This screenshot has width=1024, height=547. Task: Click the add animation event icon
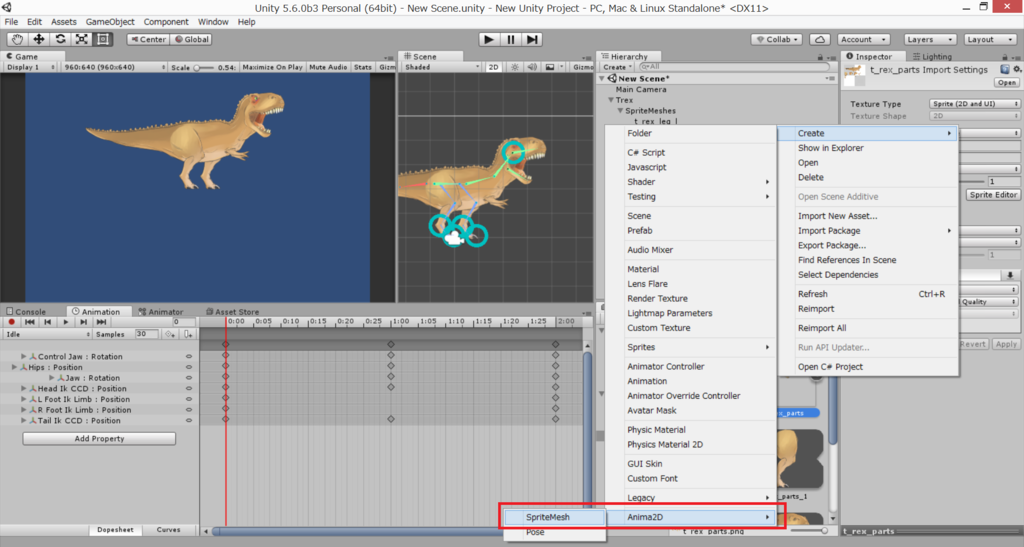(x=188, y=334)
